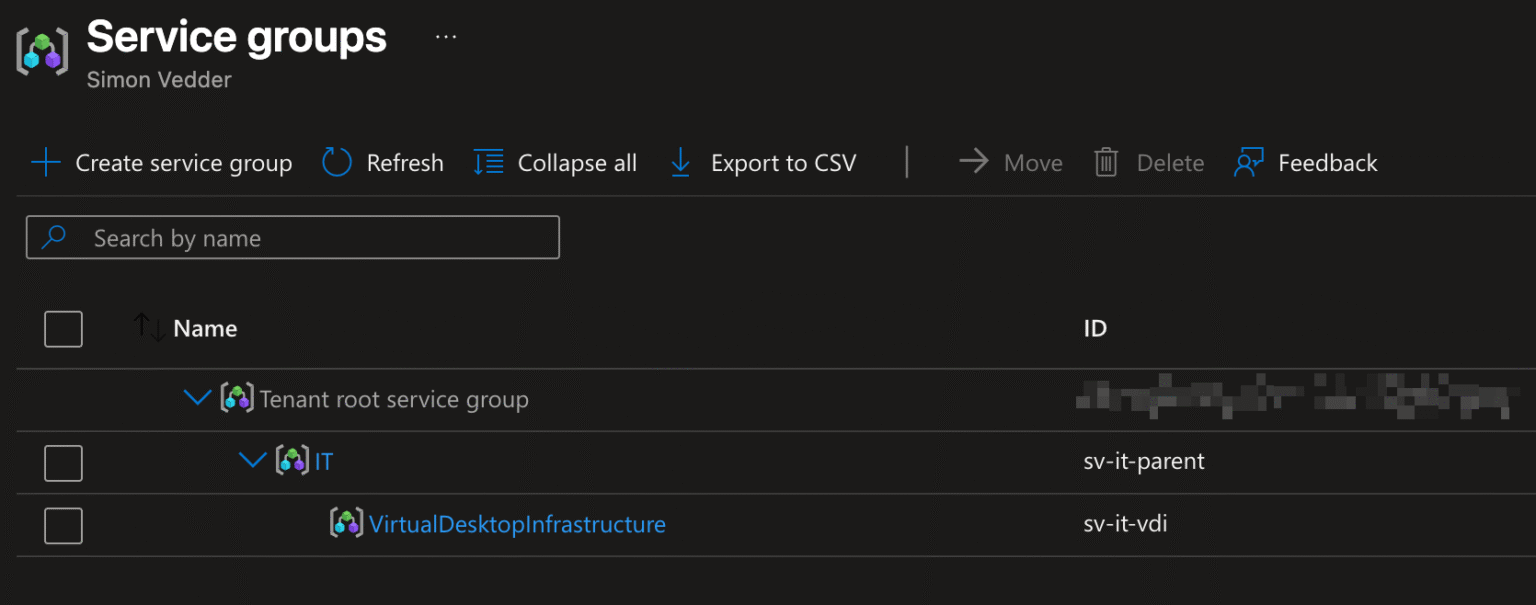Click the Move arrow icon
Screen dimensions: 1536x605
[973, 162]
